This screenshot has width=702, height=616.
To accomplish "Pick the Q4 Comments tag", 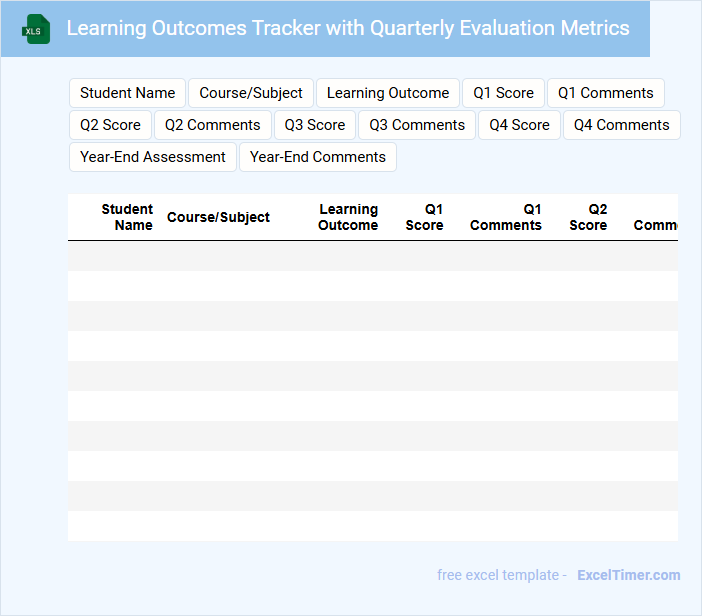I will (x=622, y=125).
